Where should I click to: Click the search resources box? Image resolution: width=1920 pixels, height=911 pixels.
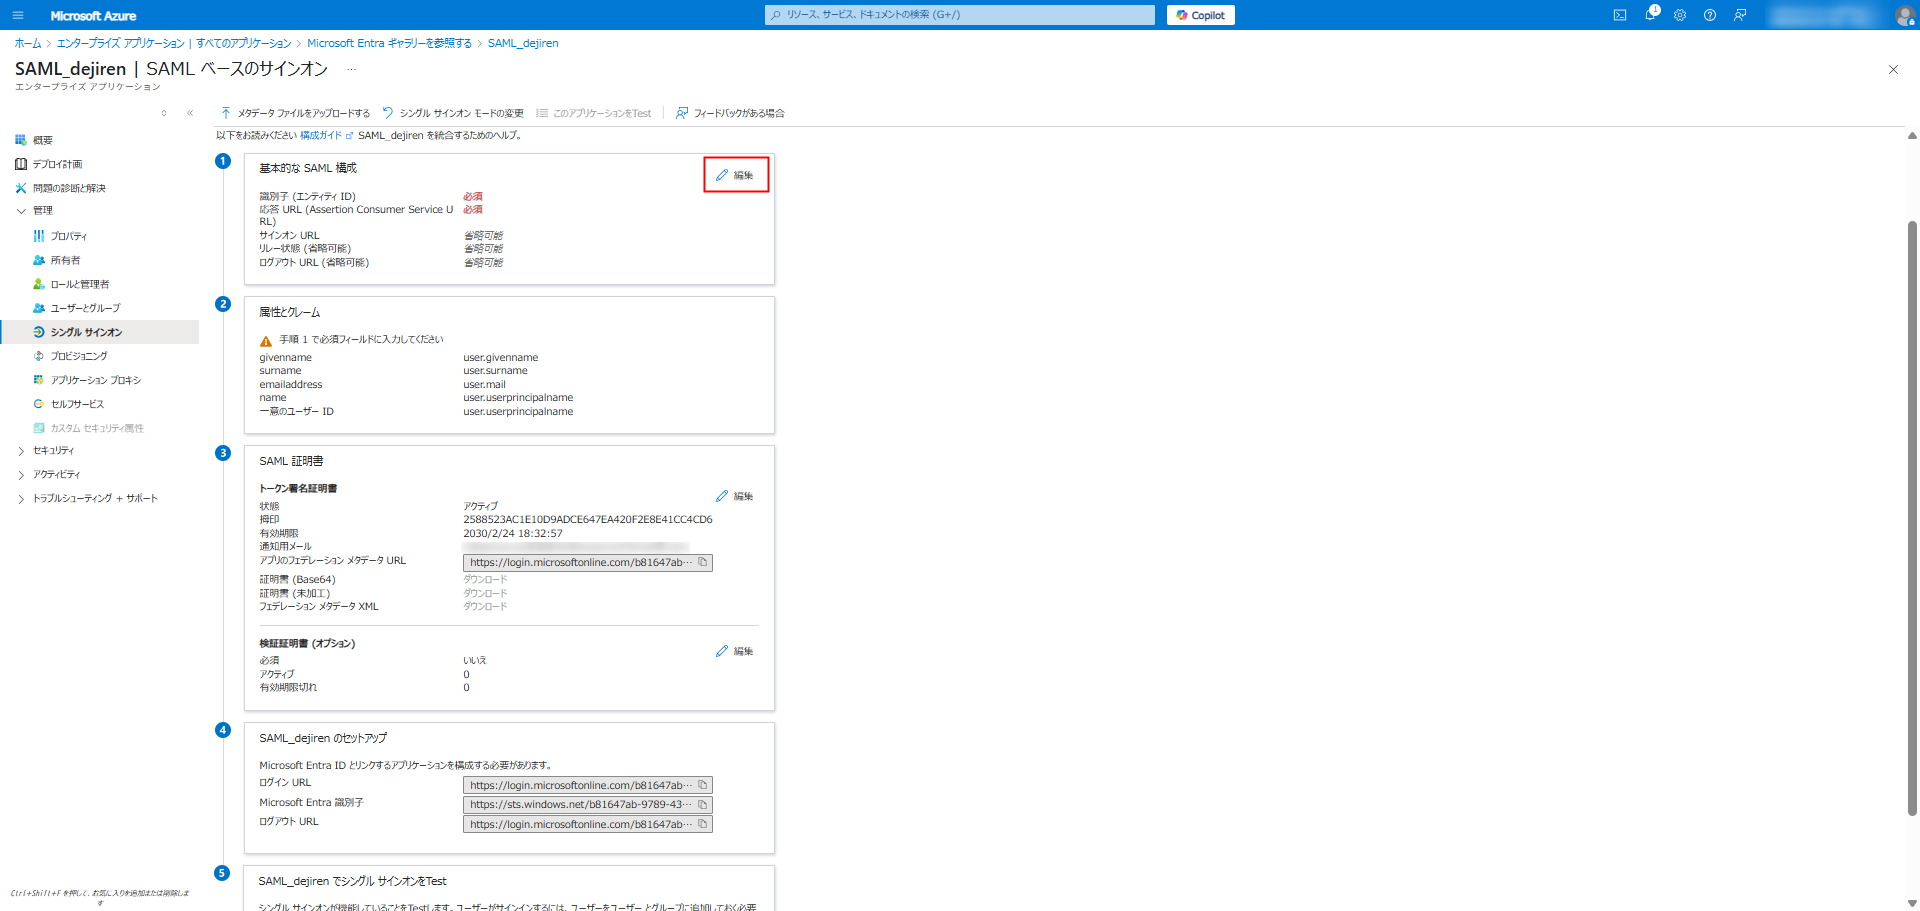point(960,15)
